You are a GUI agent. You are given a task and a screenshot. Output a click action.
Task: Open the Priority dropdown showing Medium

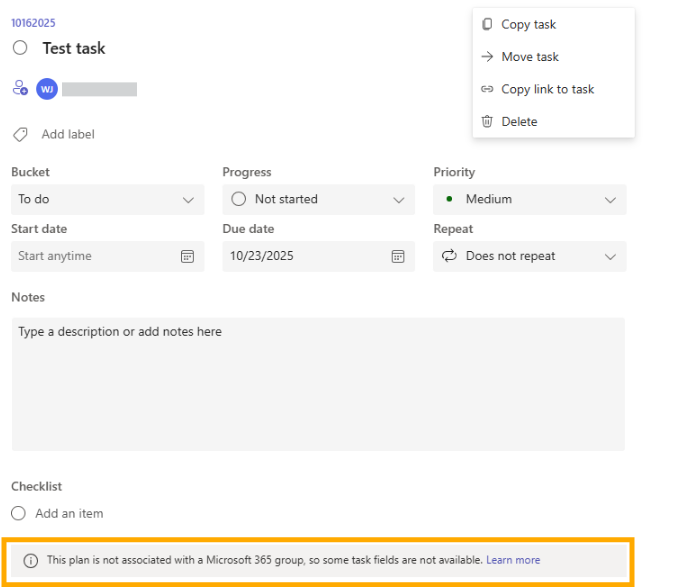(x=611, y=199)
